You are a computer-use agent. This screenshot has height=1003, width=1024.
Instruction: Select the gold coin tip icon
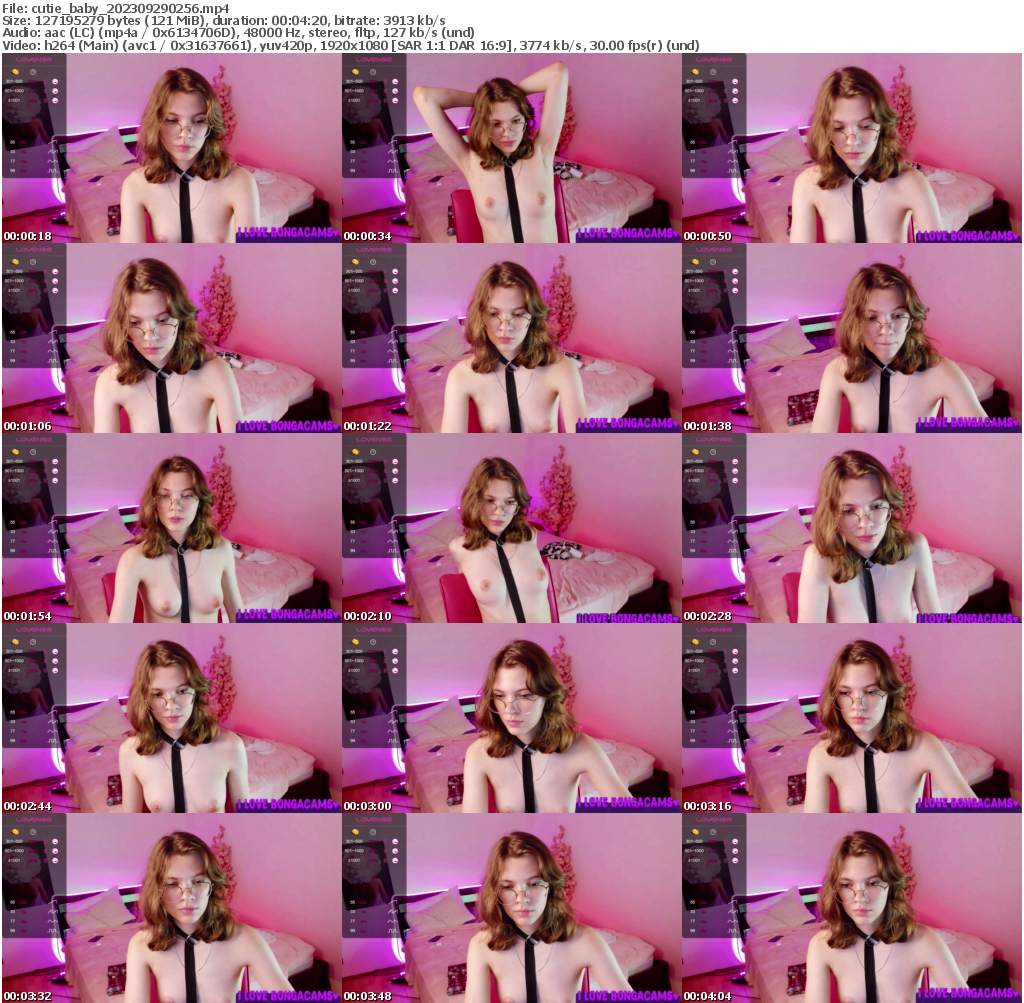point(15,72)
